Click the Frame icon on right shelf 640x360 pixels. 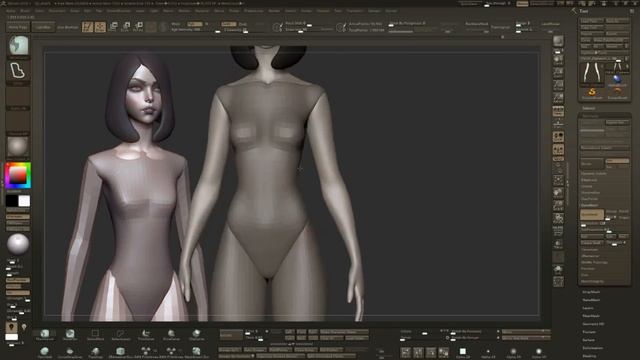click(x=558, y=180)
